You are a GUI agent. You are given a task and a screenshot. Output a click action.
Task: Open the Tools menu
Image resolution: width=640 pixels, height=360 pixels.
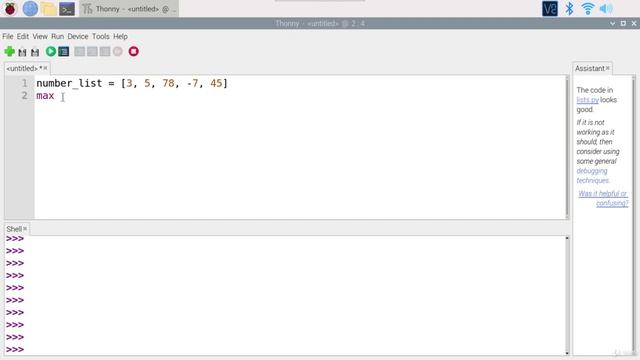(x=100, y=36)
